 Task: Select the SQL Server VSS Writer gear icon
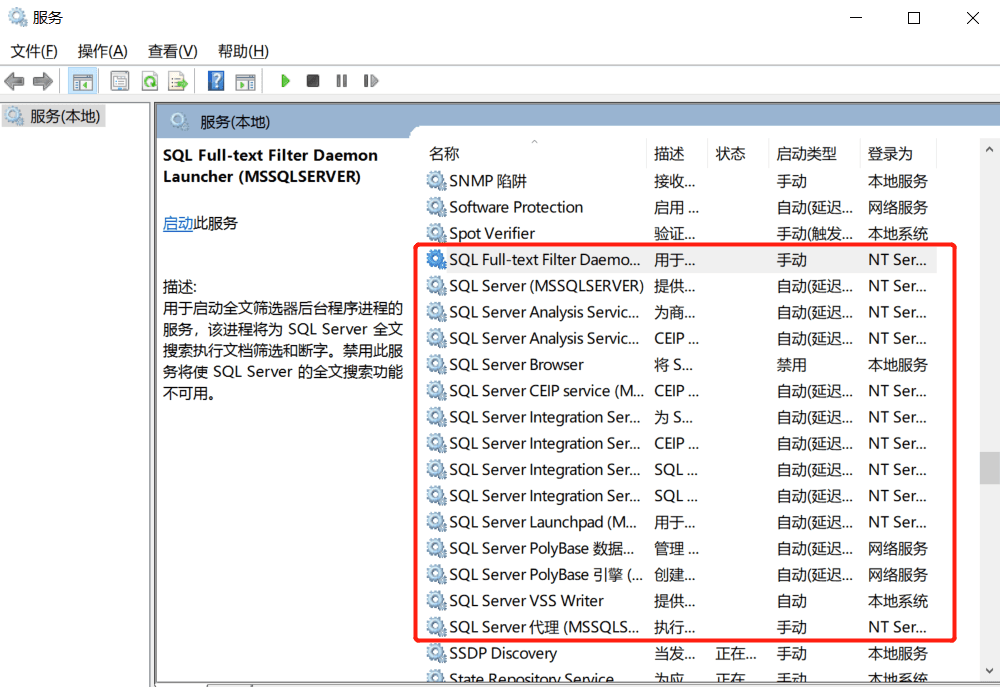(436, 601)
